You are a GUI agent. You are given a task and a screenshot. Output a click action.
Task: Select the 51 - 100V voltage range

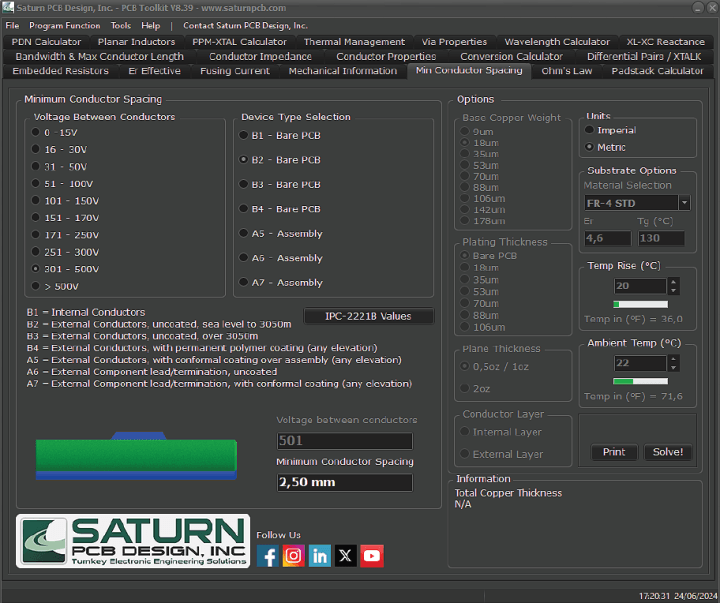62,184
